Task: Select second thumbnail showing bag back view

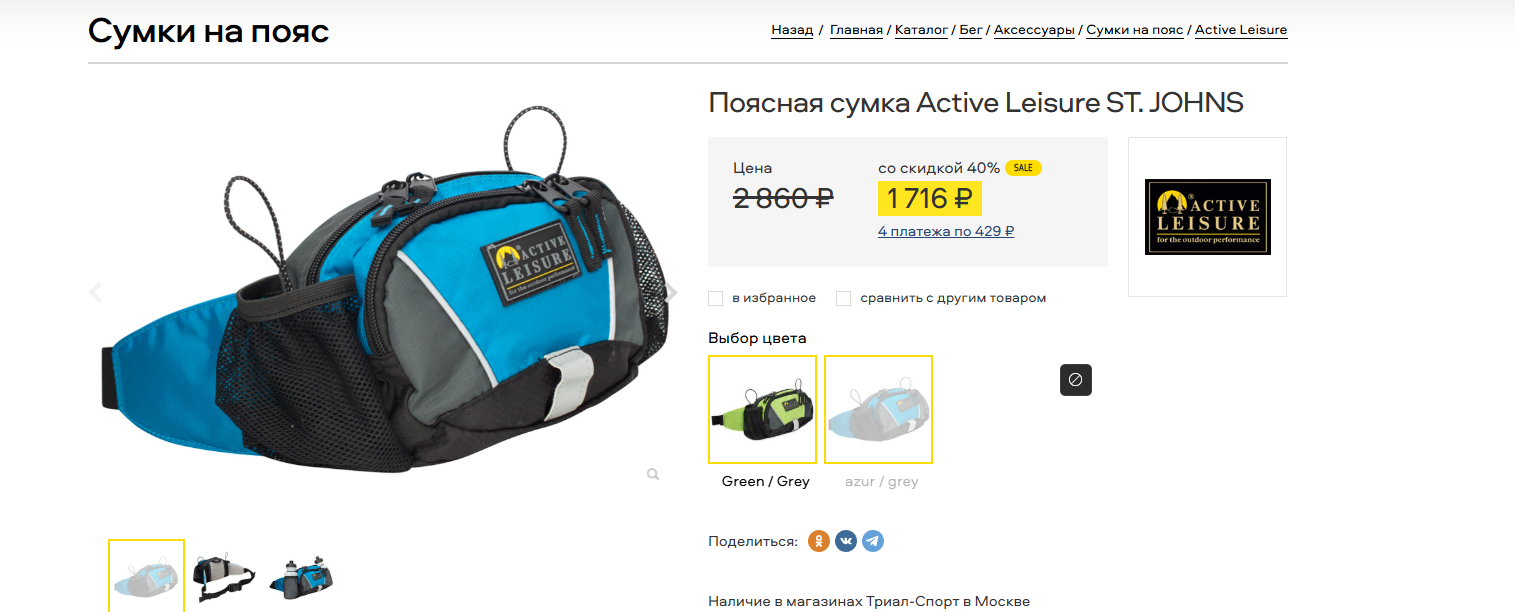Action: click(223, 576)
